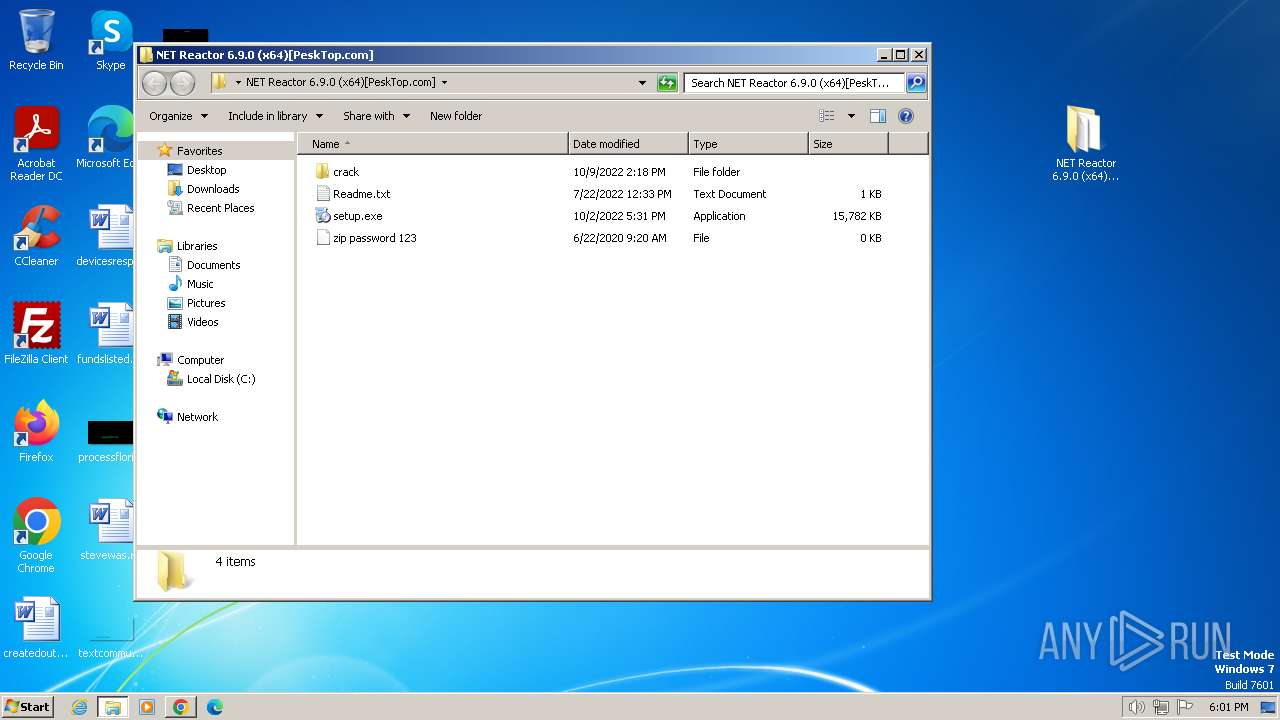Image resolution: width=1280 pixels, height=720 pixels.
Task: Open Downloads in navigation pane
Action: pyautogui.click(x=213, y=189)
